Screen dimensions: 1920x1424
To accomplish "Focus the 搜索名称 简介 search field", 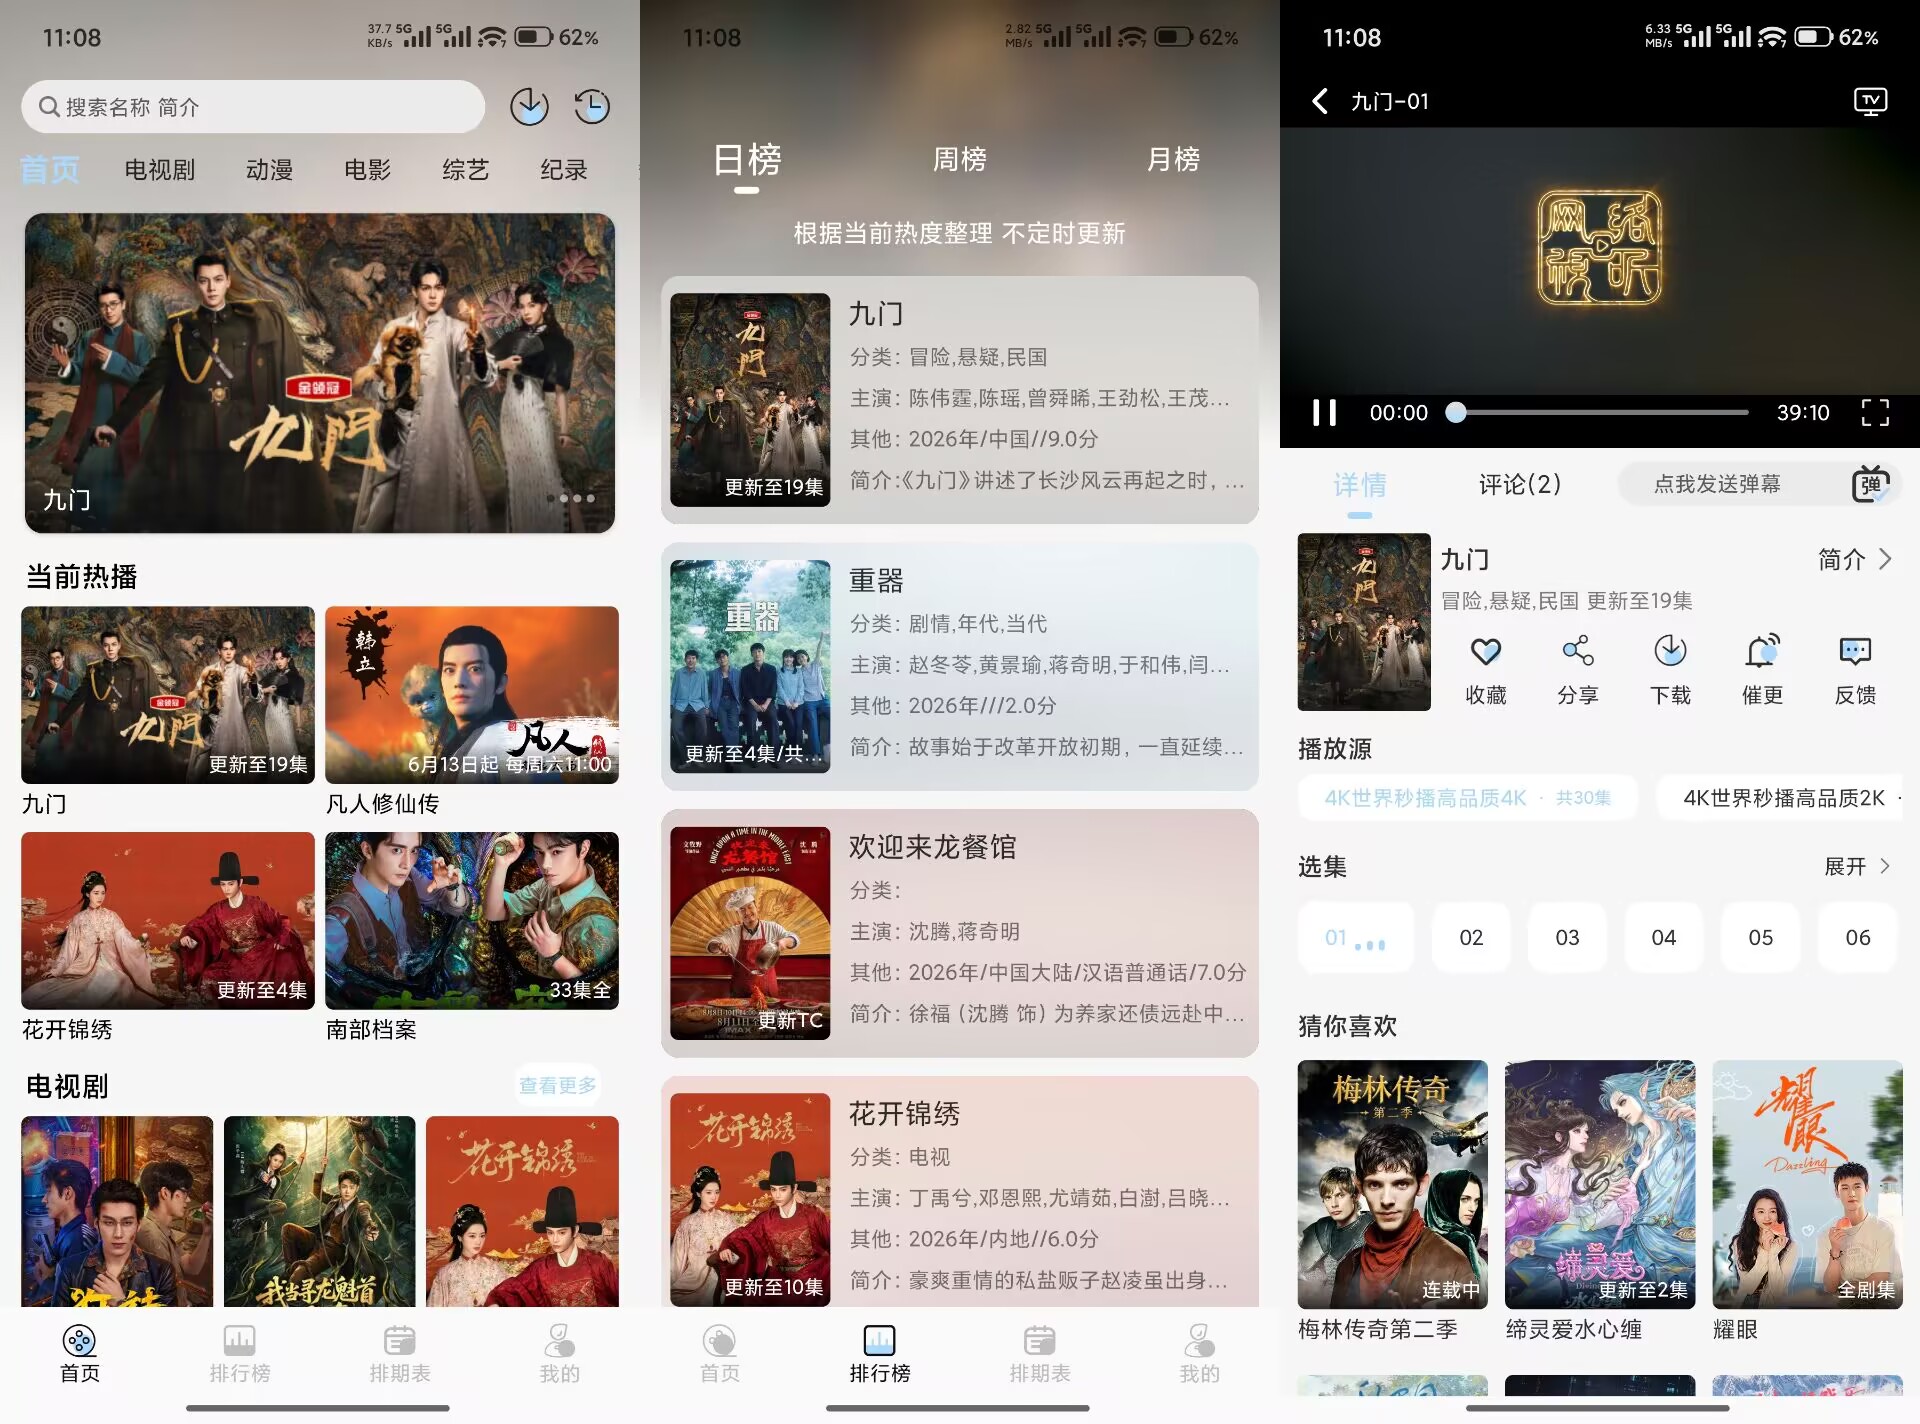I will 253,106.
